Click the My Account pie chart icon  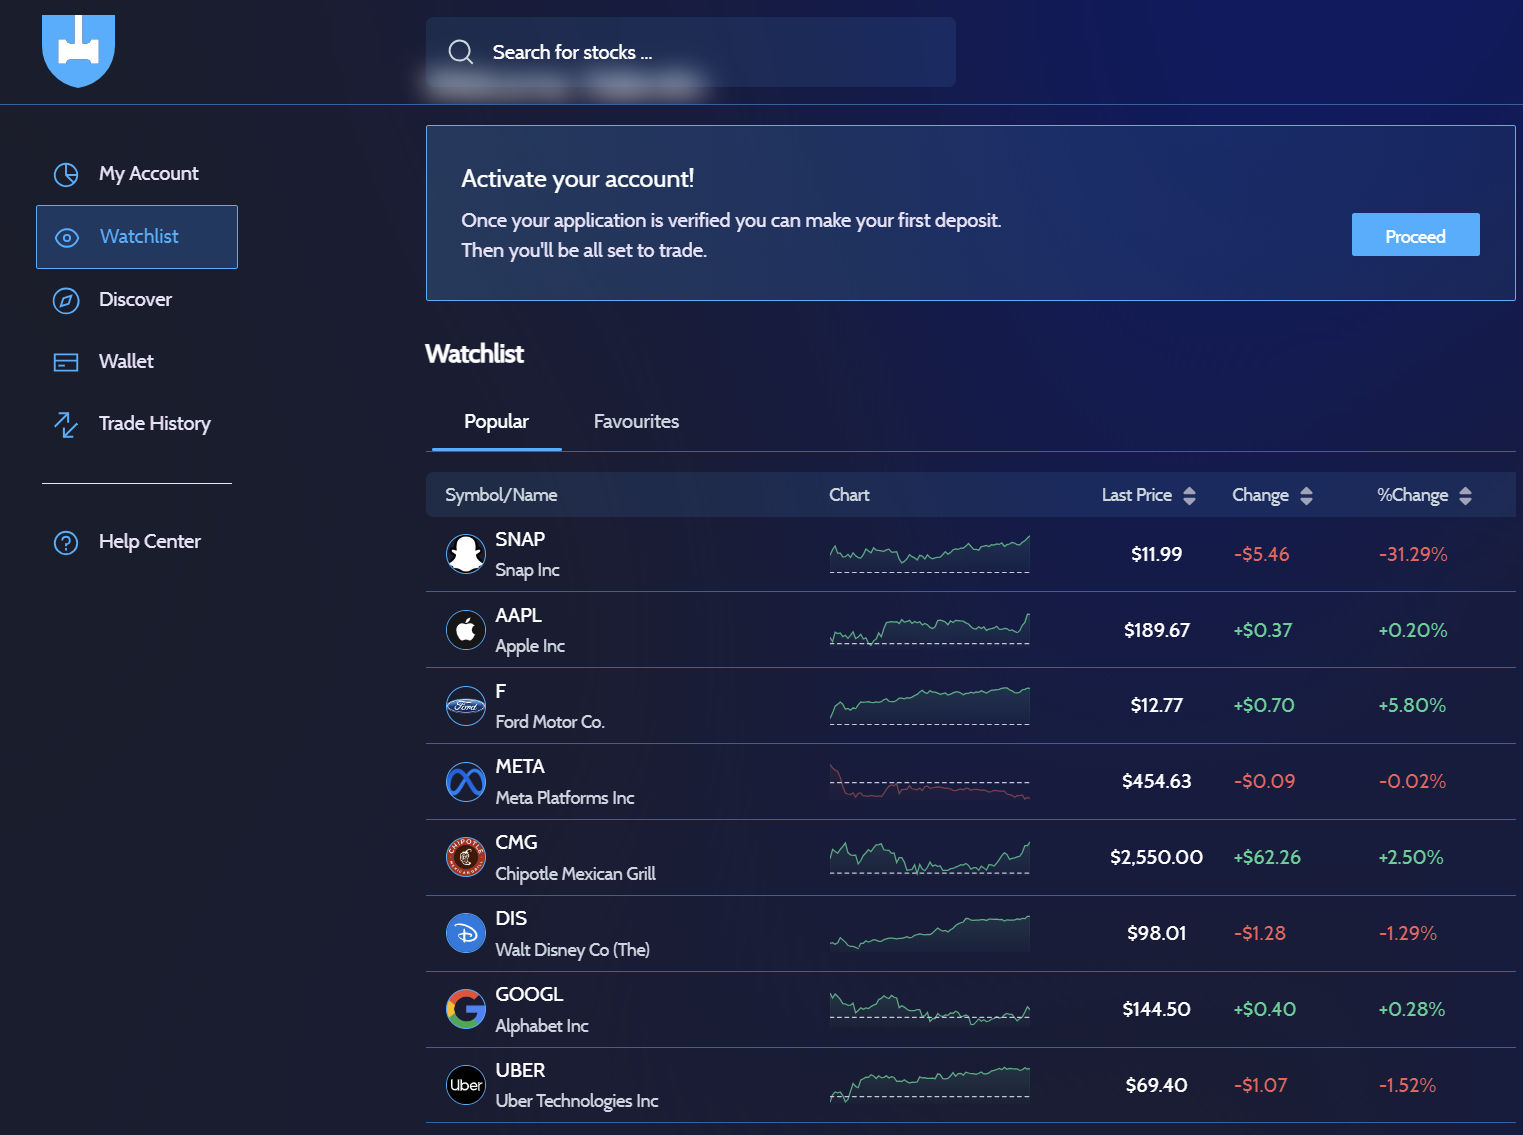tap(66, 174)
